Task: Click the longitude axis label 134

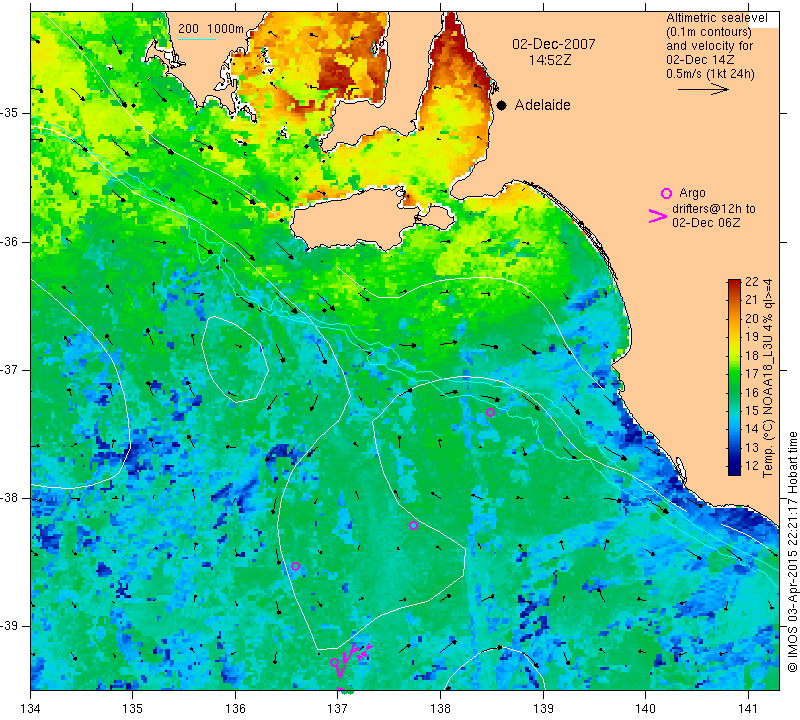Action: [x=31, y=708]
